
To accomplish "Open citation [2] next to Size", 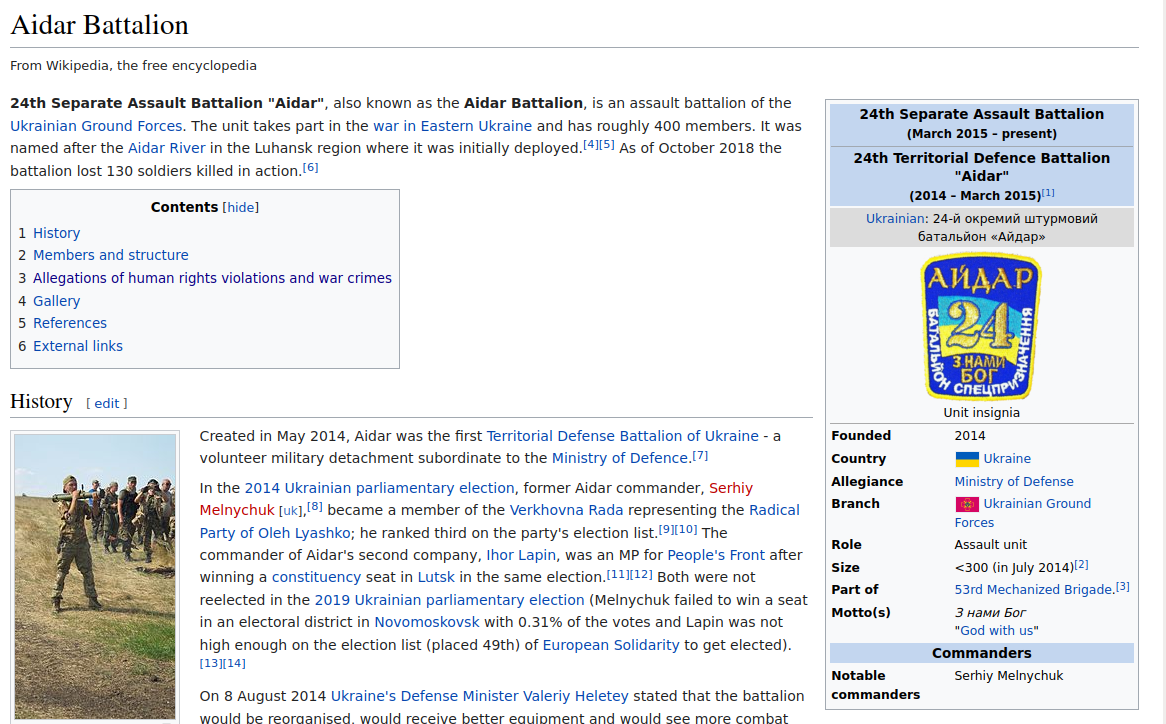I will coord(1081,565).
